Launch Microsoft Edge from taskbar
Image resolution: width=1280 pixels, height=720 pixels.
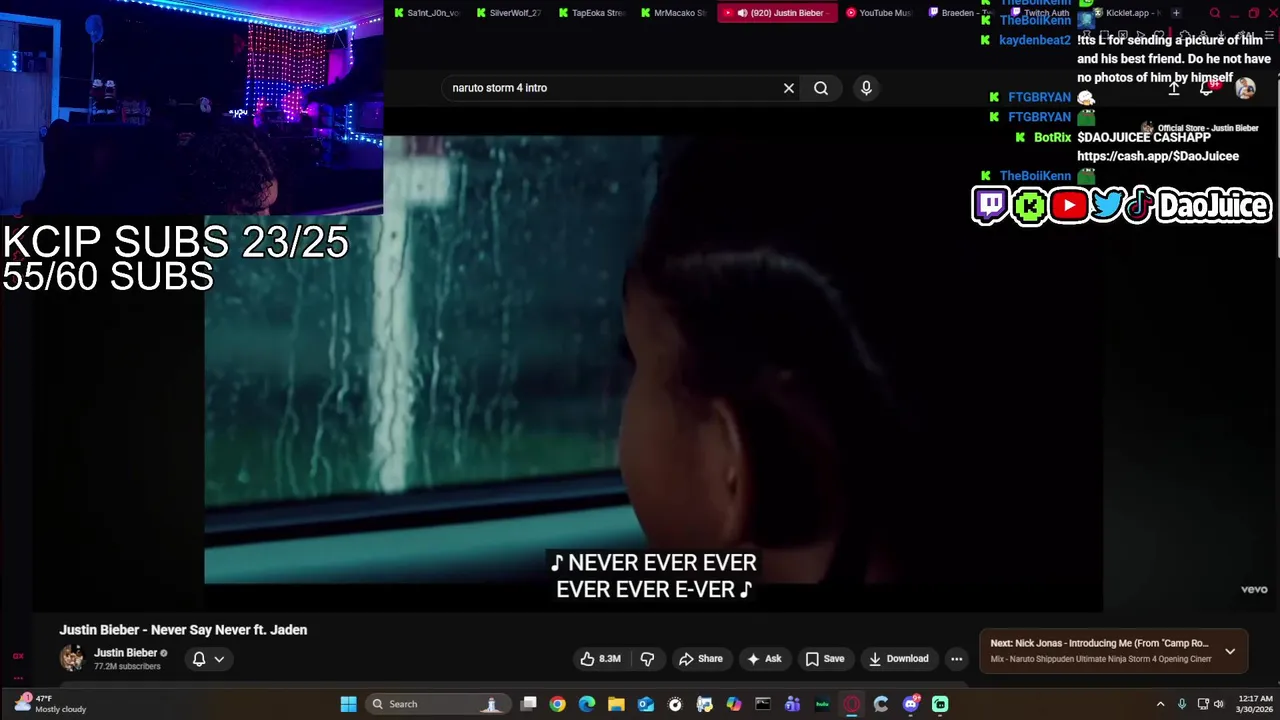587,704
